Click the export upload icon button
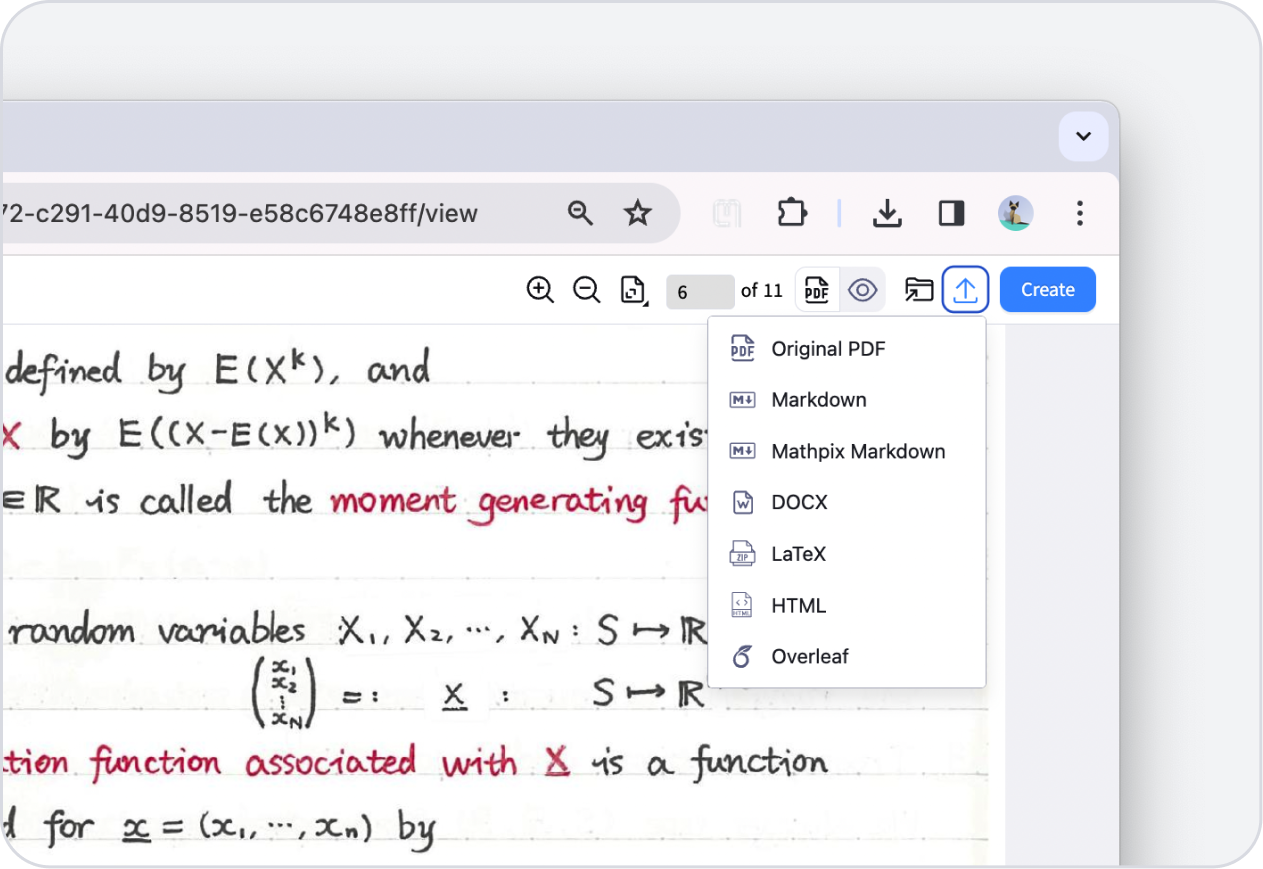This screenshot has width=1263, height=869. click(965, 290)
